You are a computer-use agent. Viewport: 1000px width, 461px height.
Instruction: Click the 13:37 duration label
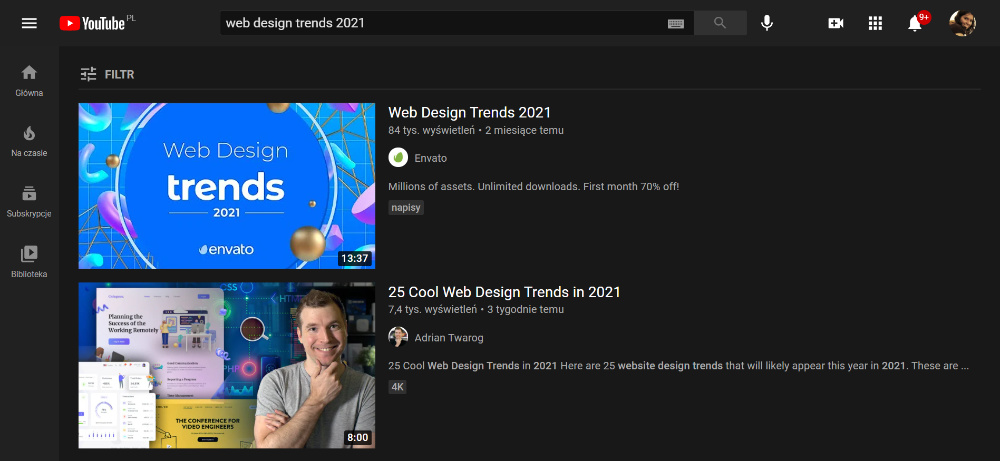coord(355,258)
